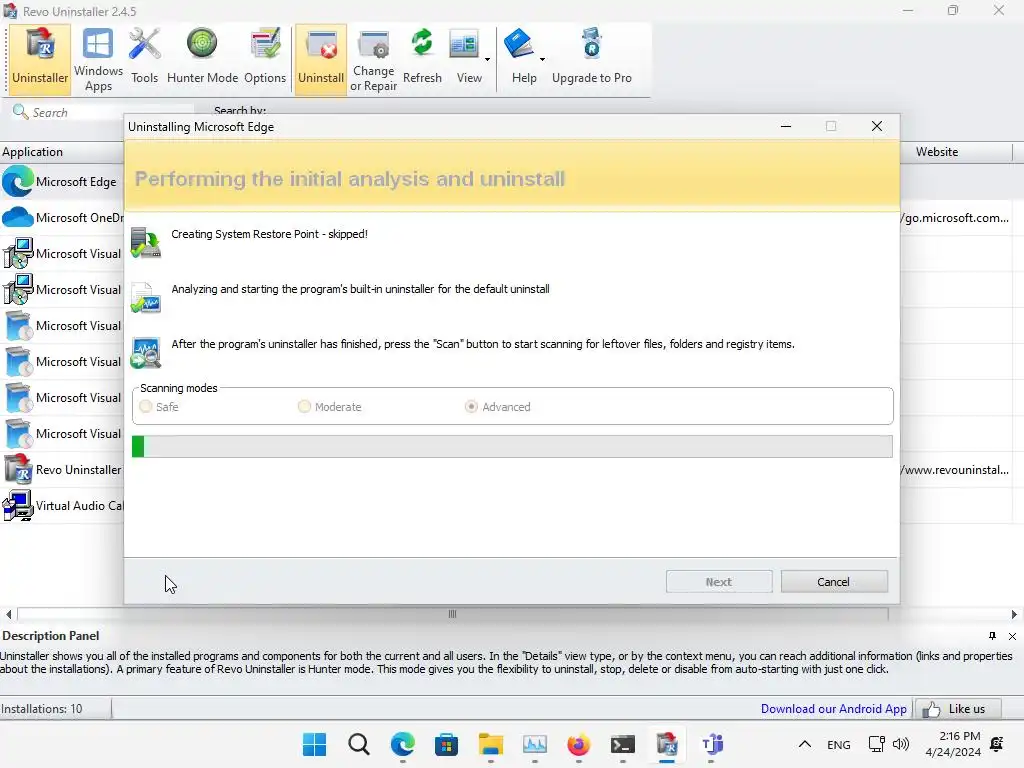Viewport: 1024px width, 768px height.
Task: Open Download our Android App link
Action: click(833, 709)
